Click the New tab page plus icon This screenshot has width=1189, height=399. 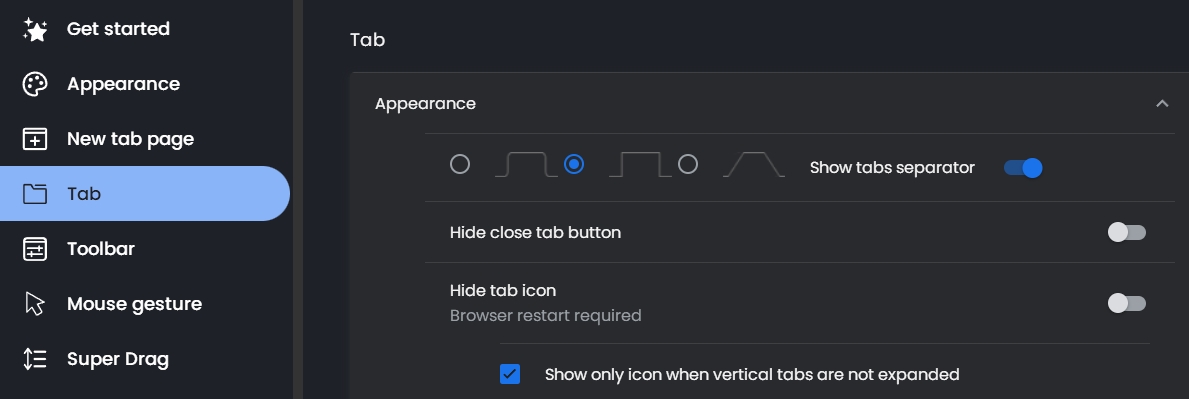tap(35, 140)
